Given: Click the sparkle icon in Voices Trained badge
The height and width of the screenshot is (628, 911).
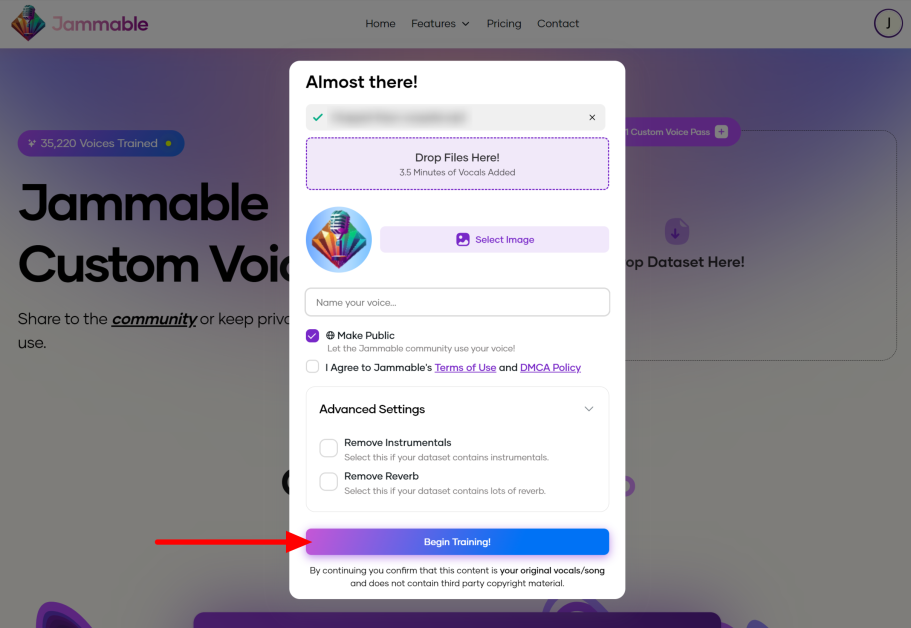Looking at the screenshot, I should tap(32, 143).
